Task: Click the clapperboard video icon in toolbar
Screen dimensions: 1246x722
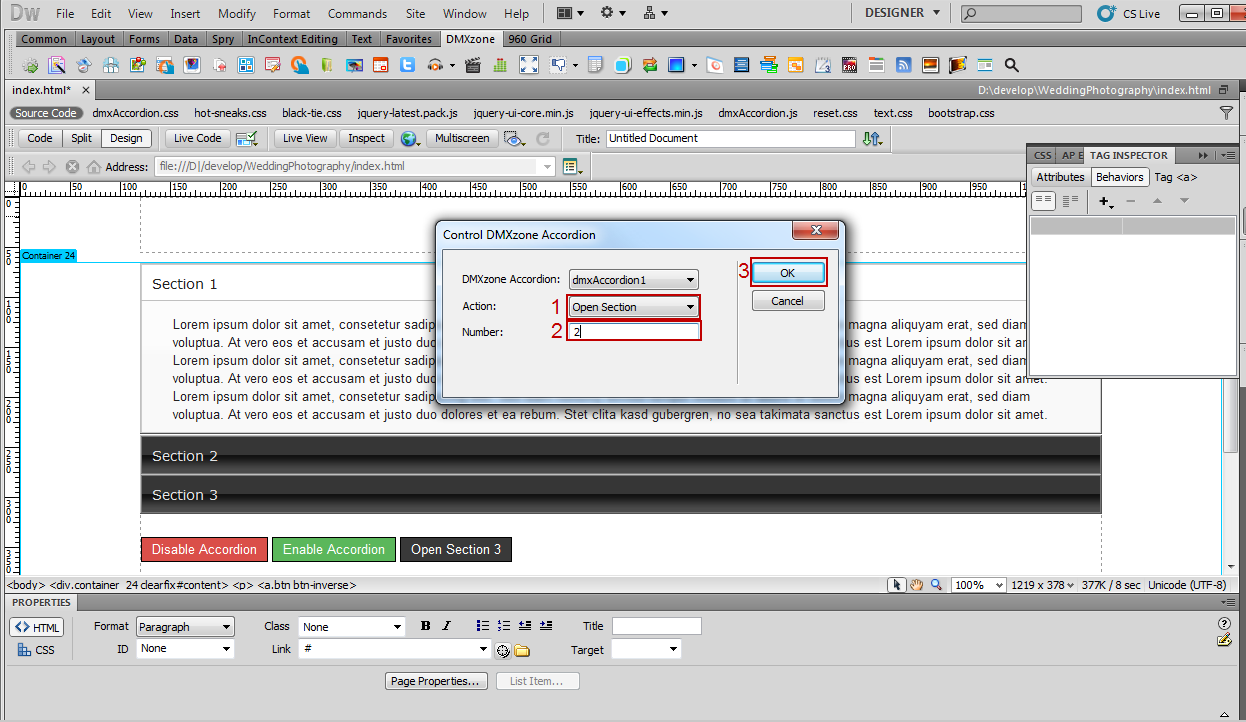Action: pyautogui.click(x=473, y=65)
